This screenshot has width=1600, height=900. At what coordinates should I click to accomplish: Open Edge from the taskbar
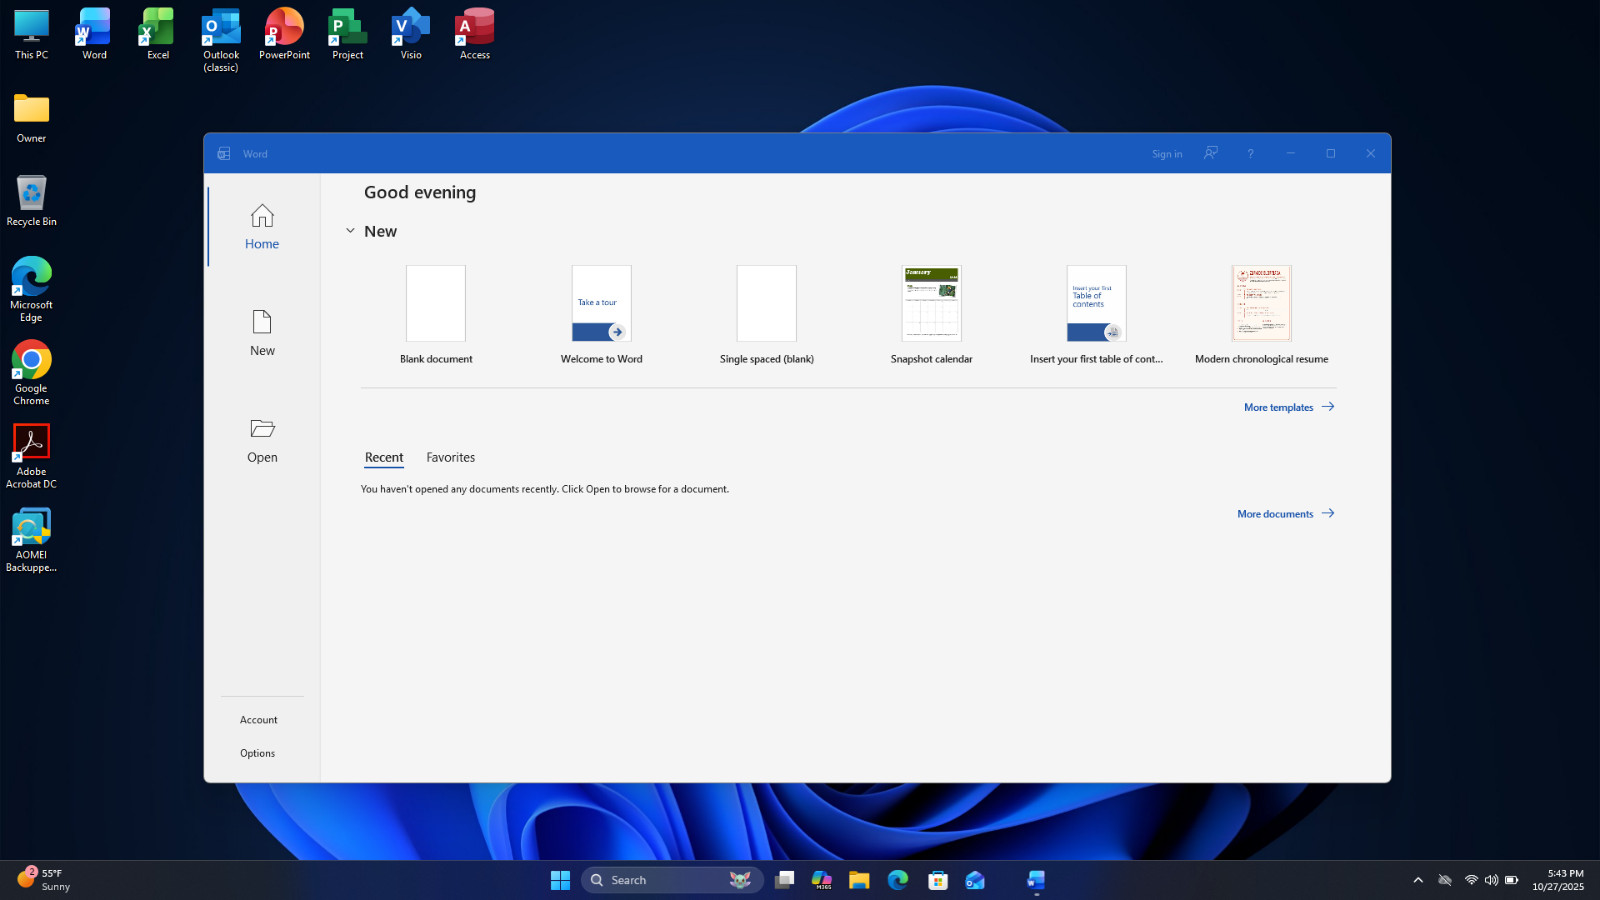click(x=898, y=880)
